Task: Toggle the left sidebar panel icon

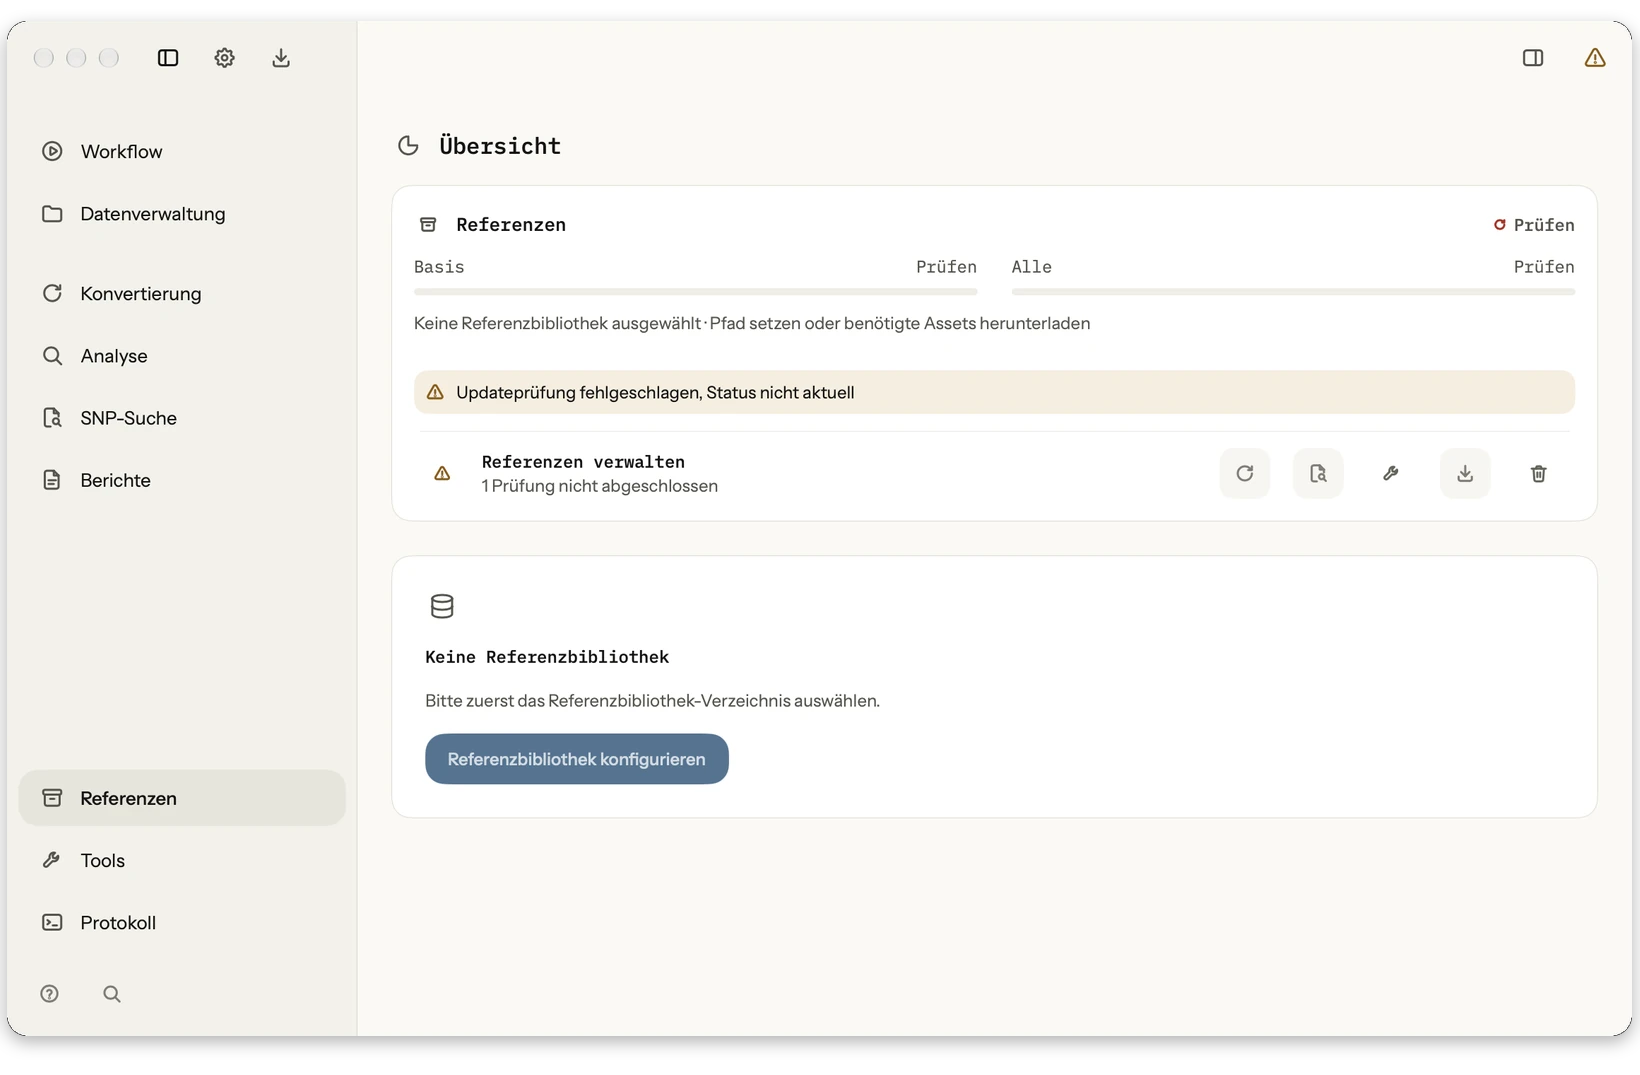Action: click(x=168, y=58)
